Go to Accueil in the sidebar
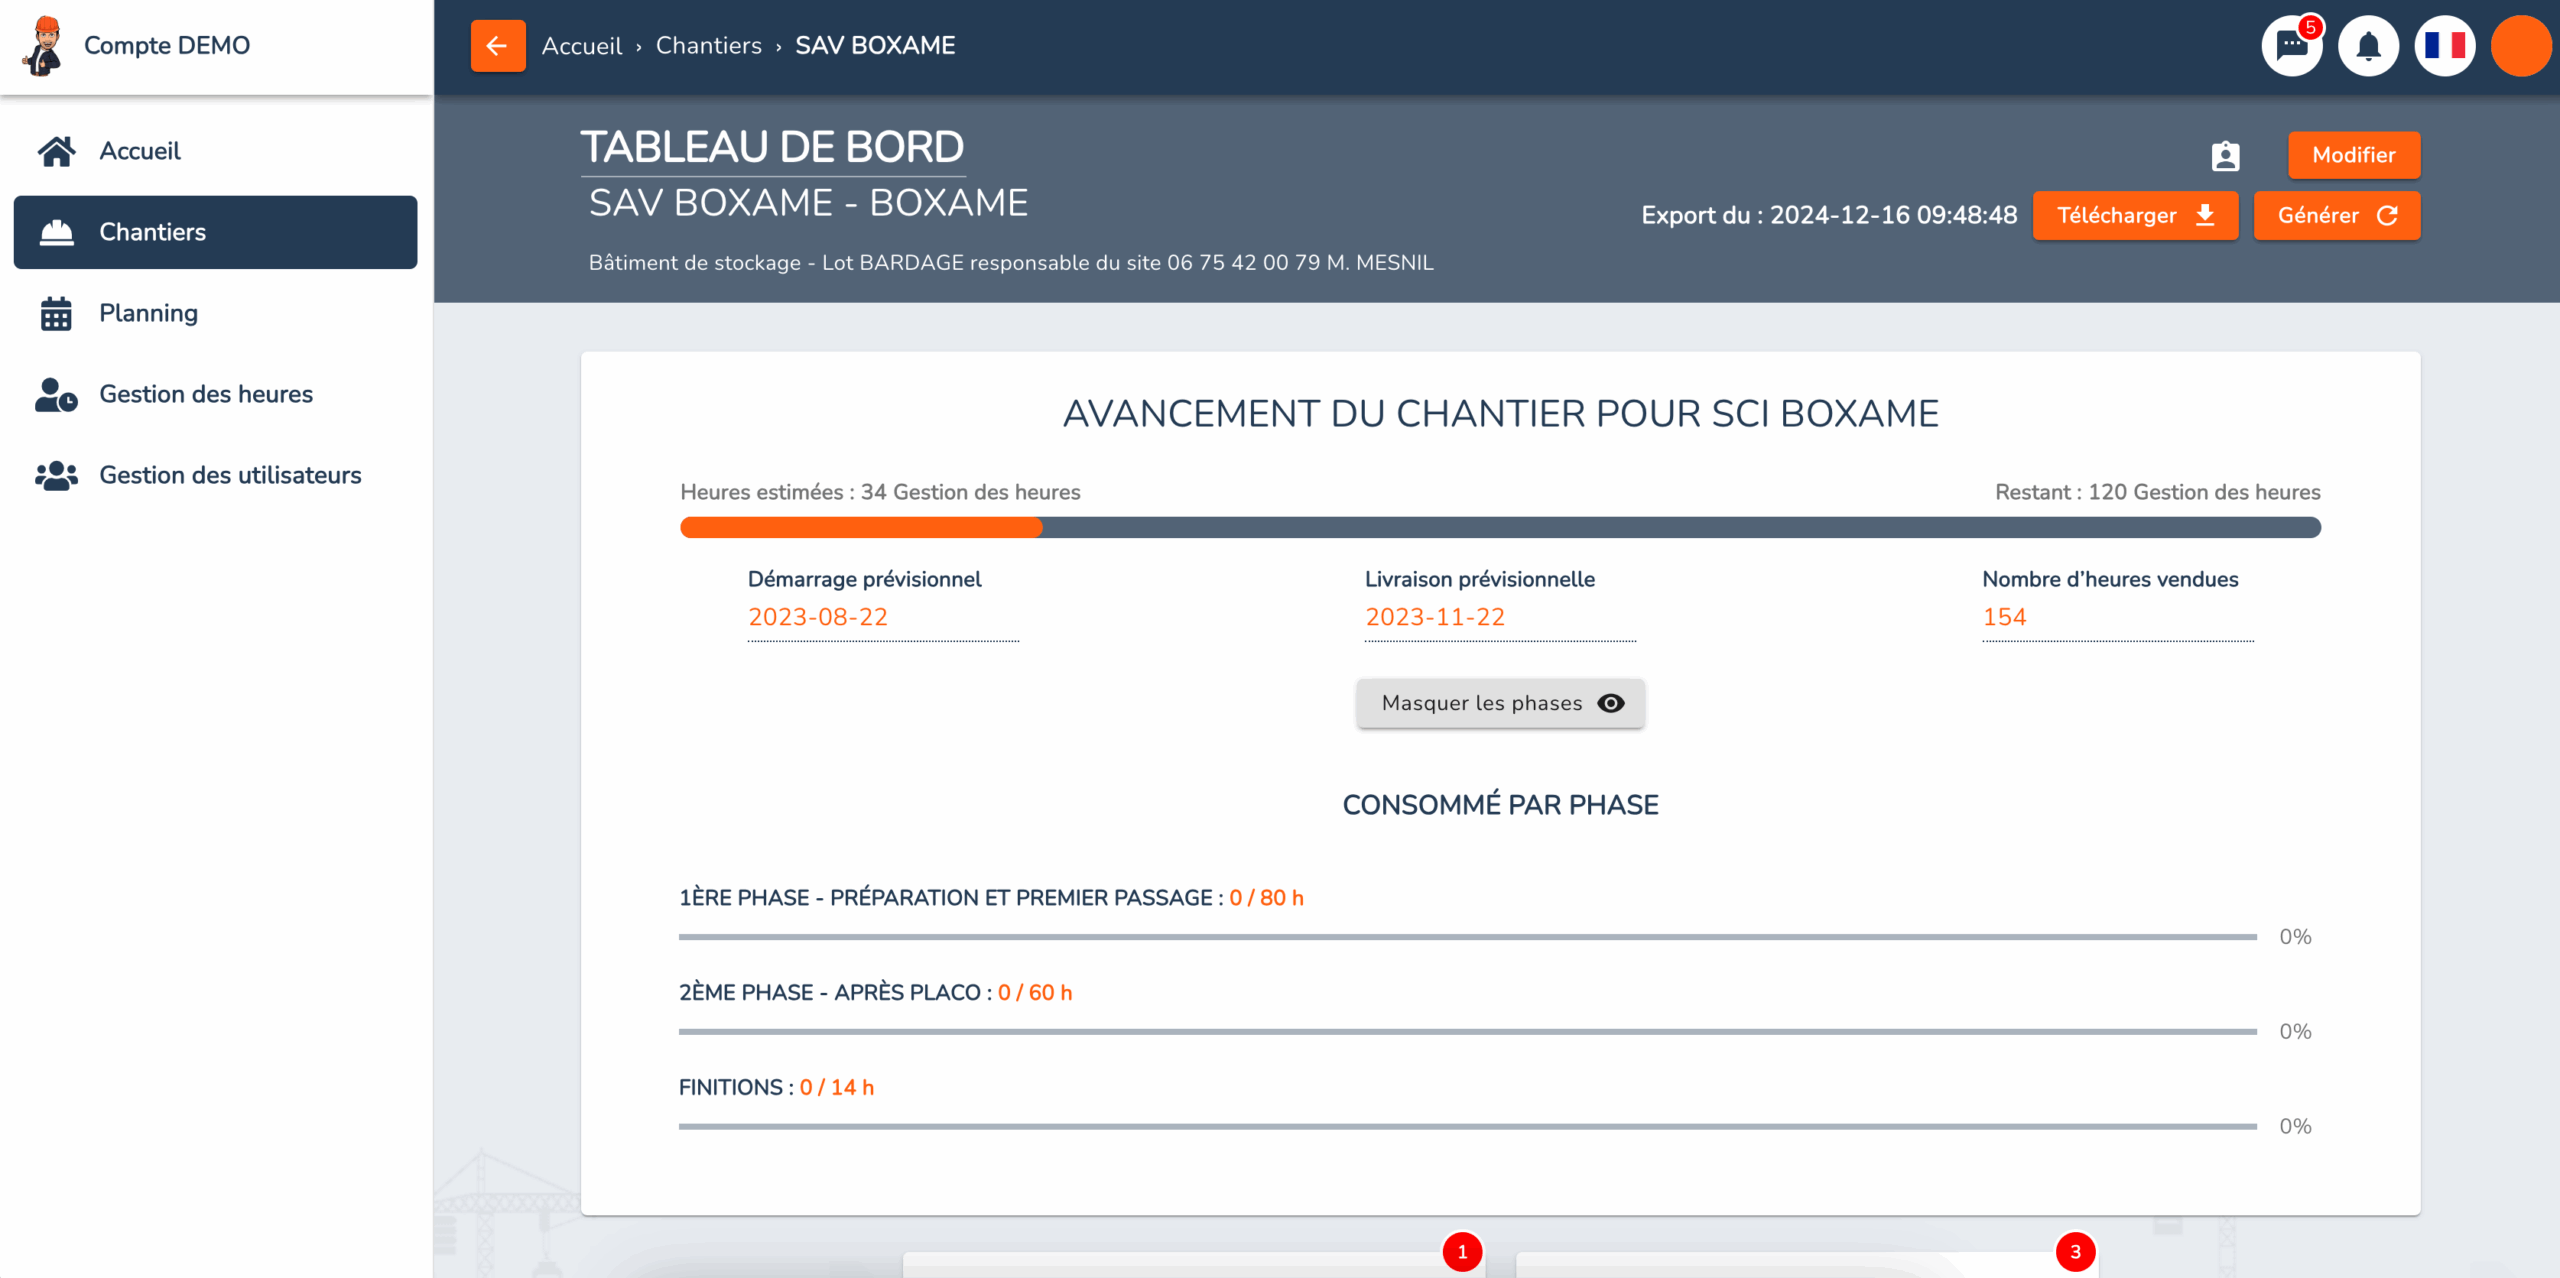Image resolution: width=2560 pixels, height=1278 pixels. (215, 151)
